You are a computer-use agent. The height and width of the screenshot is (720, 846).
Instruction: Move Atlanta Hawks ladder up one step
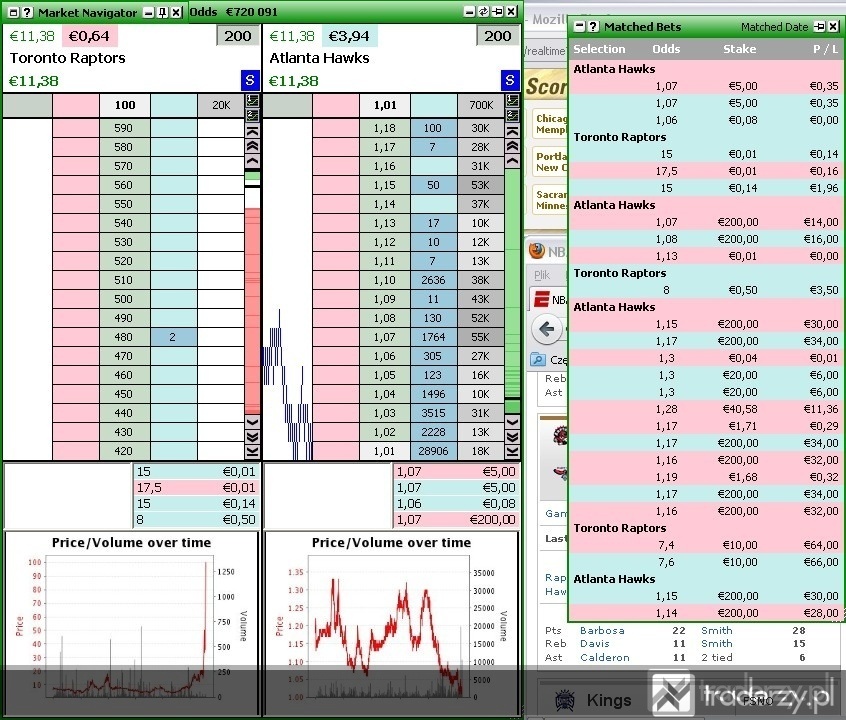click(513, 160)
